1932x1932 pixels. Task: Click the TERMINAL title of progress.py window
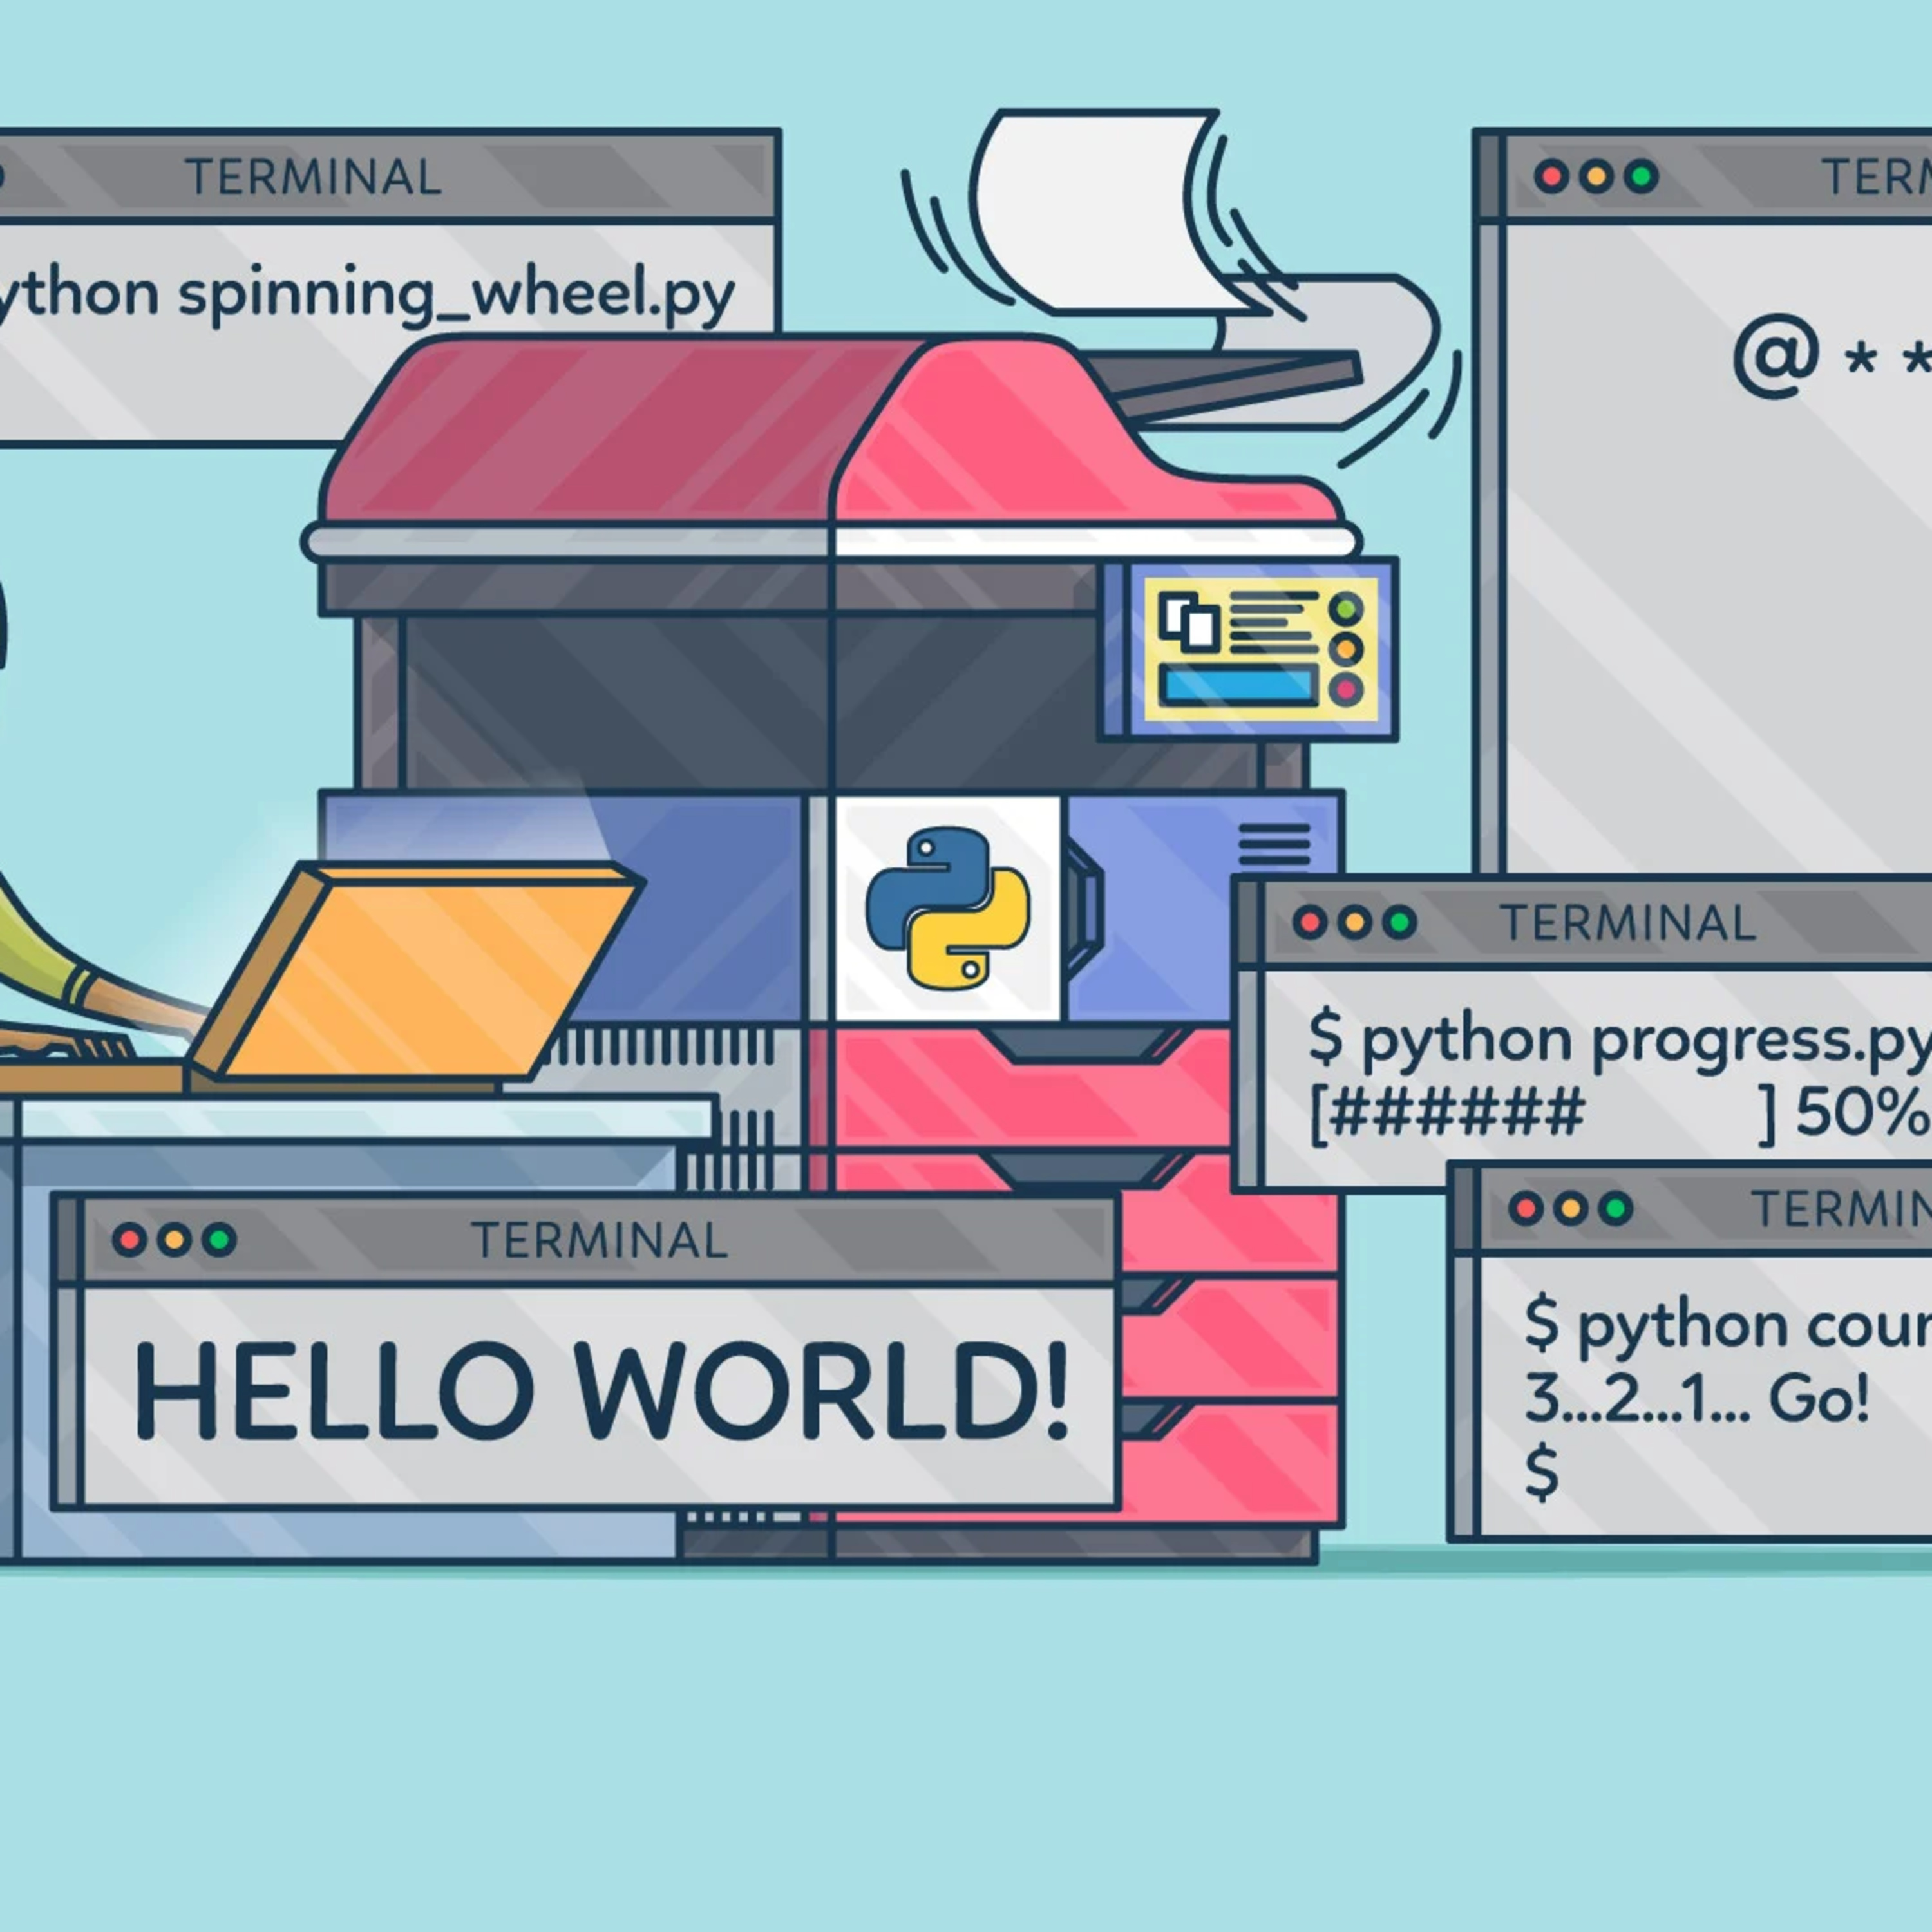pos(1628,923)
